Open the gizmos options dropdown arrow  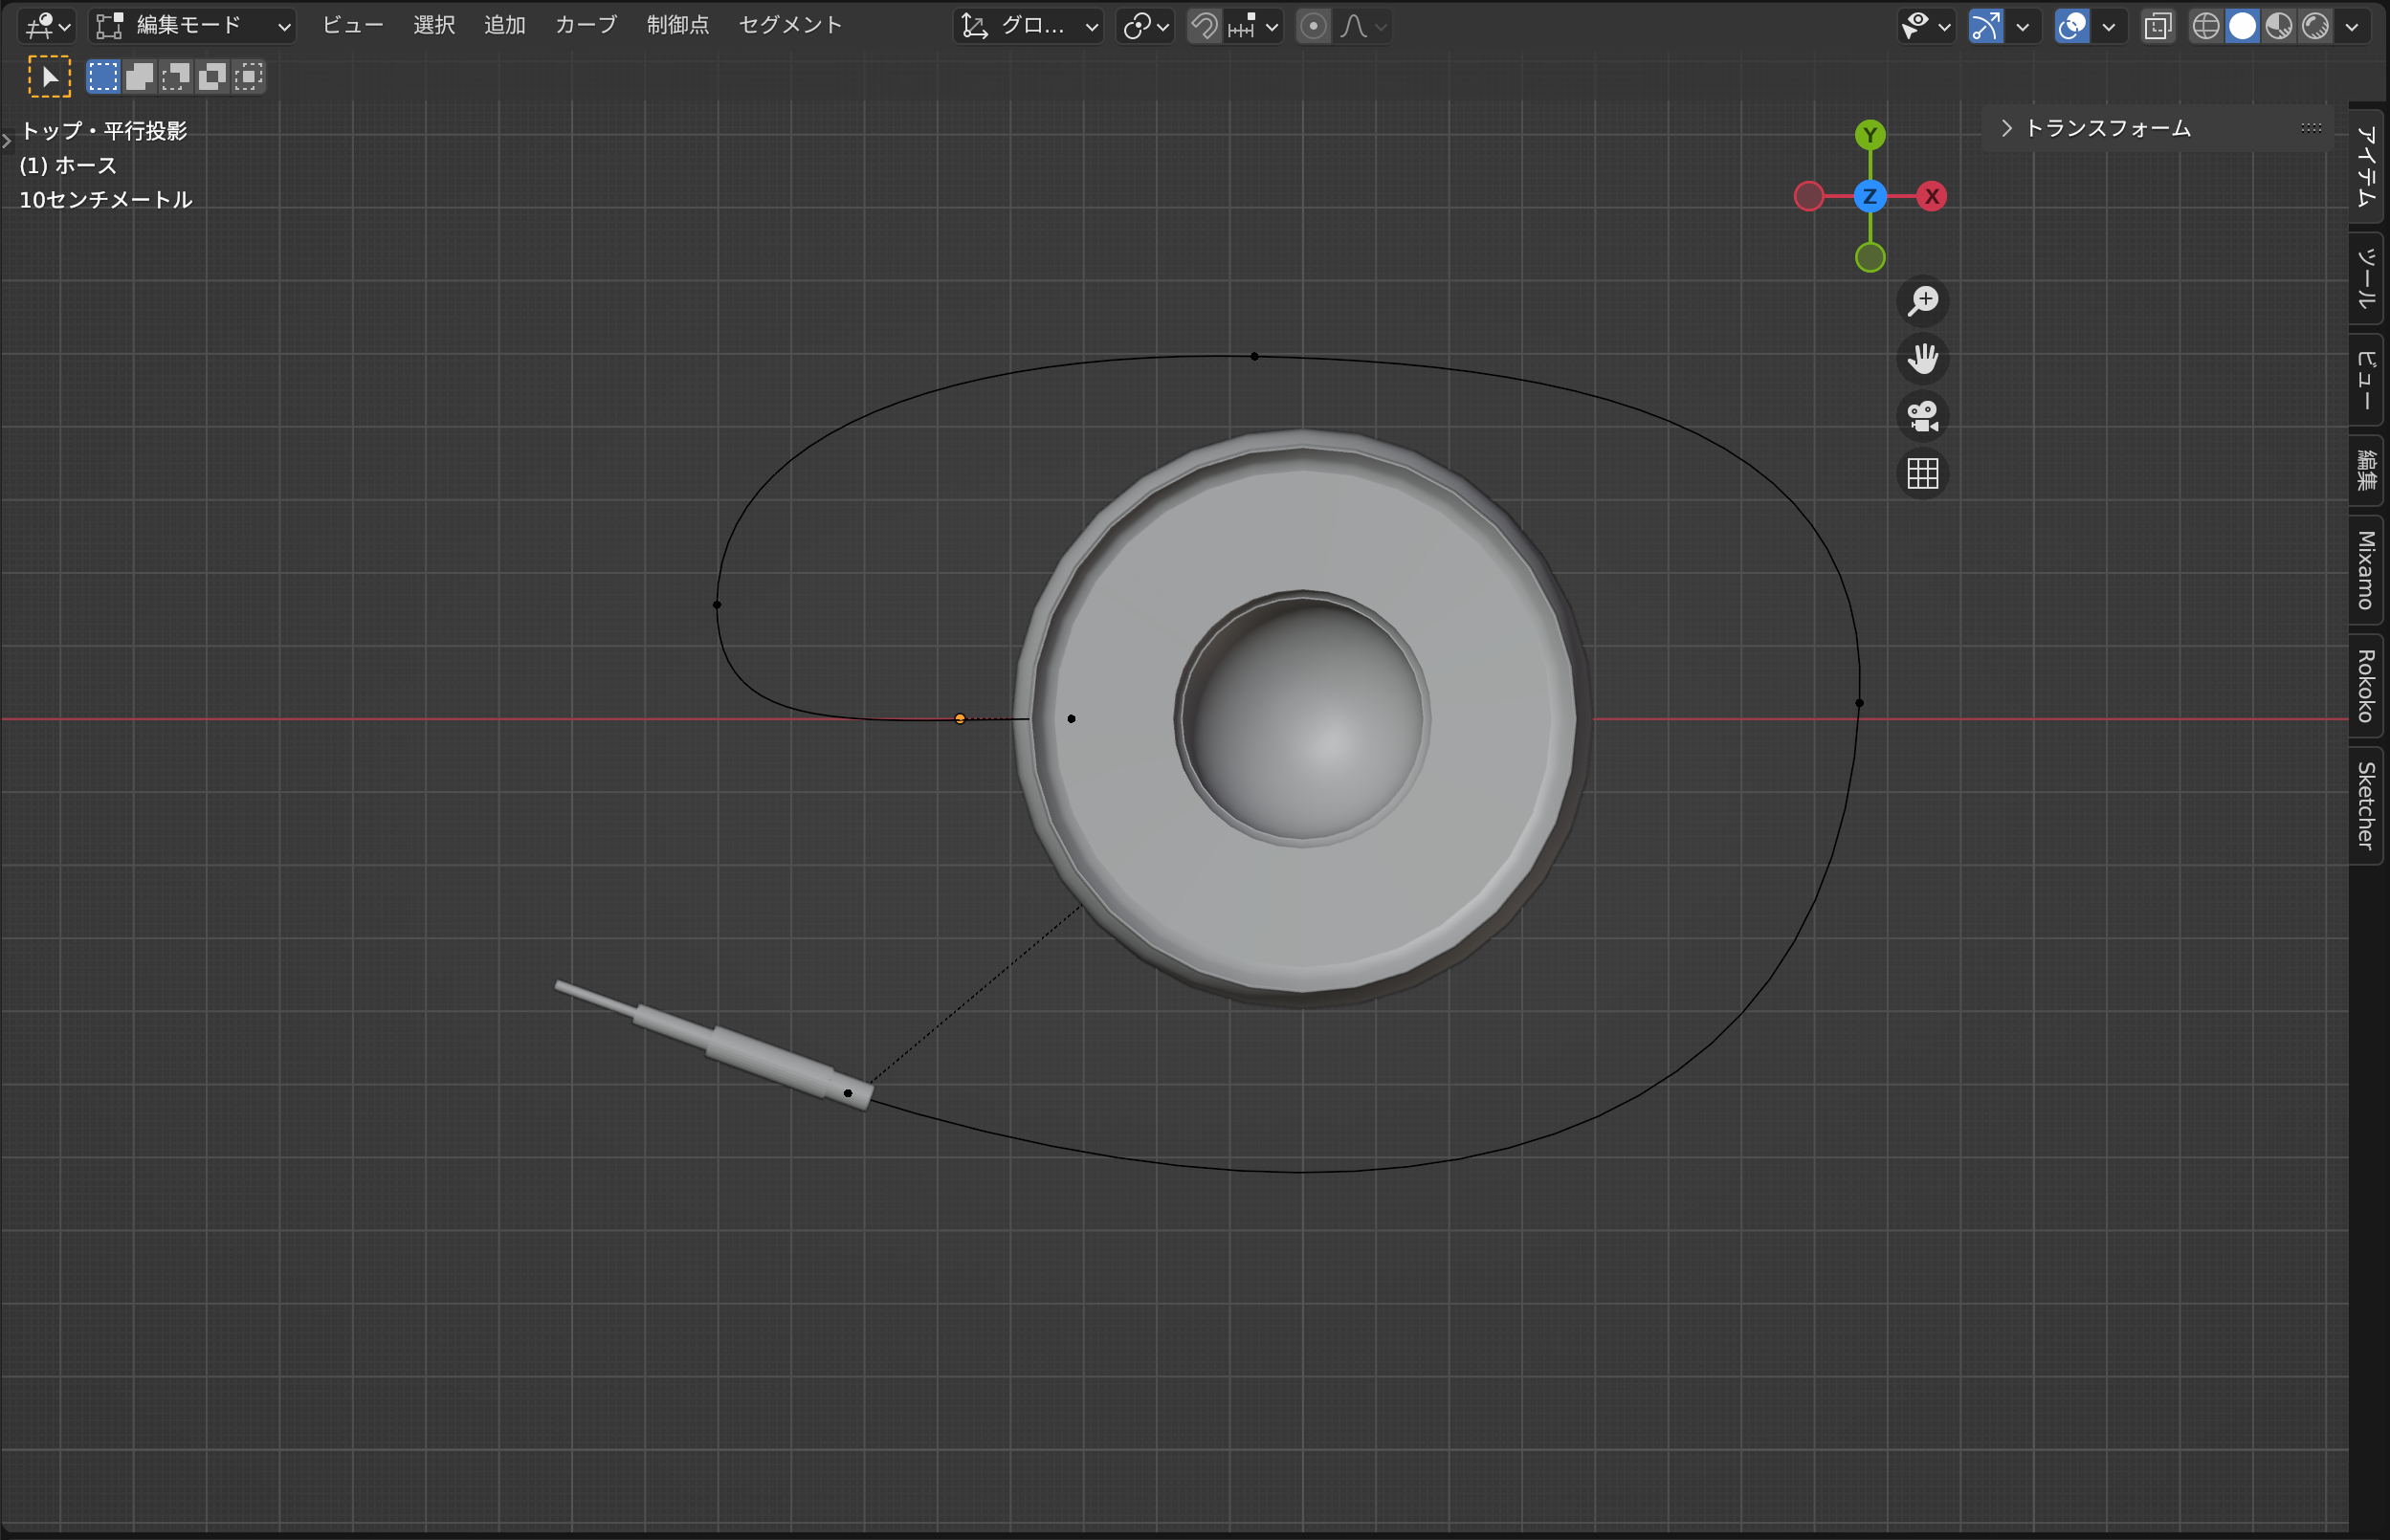[x=2023, y=26]
